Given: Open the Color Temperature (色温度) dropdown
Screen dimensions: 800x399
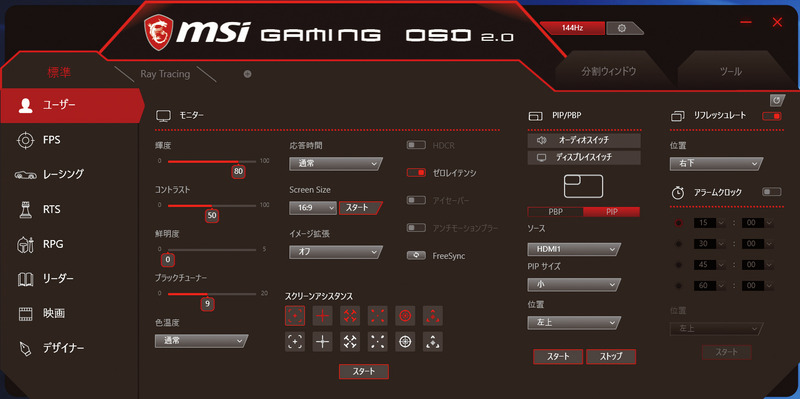Looking at the screenshot, I should 201,341.
